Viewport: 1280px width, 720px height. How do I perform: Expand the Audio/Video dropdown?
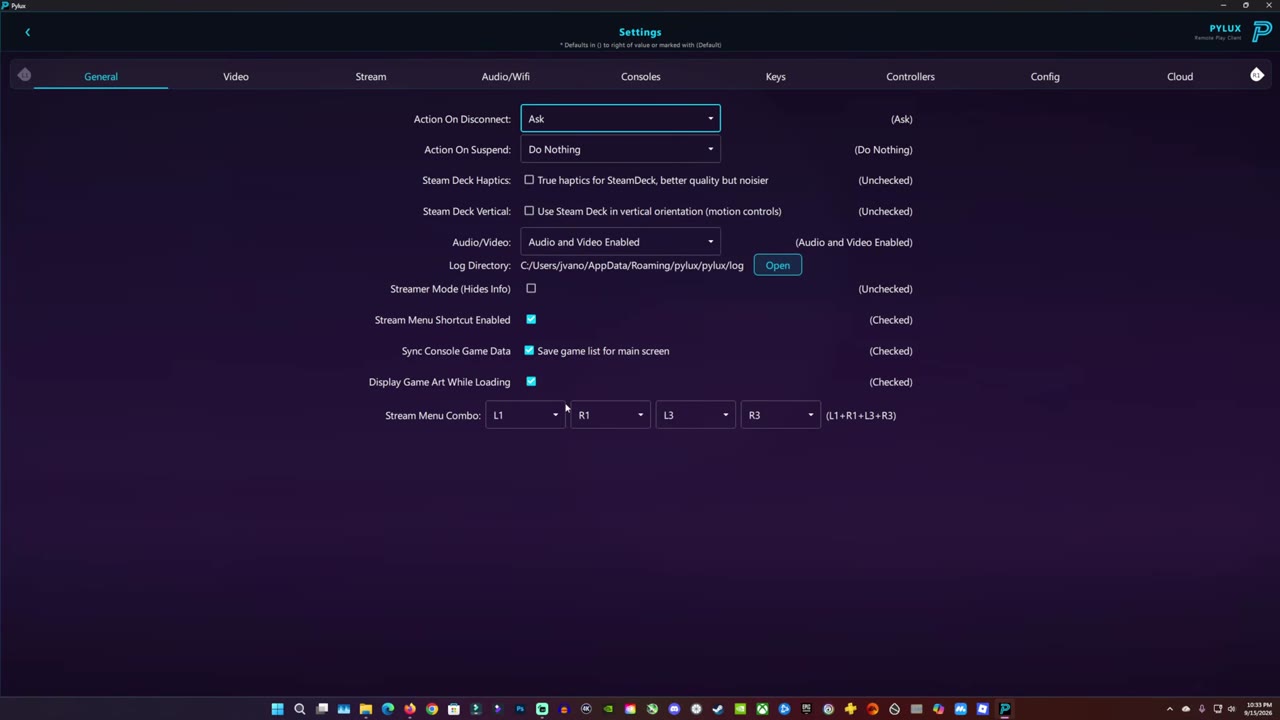(x=620, y=242)
